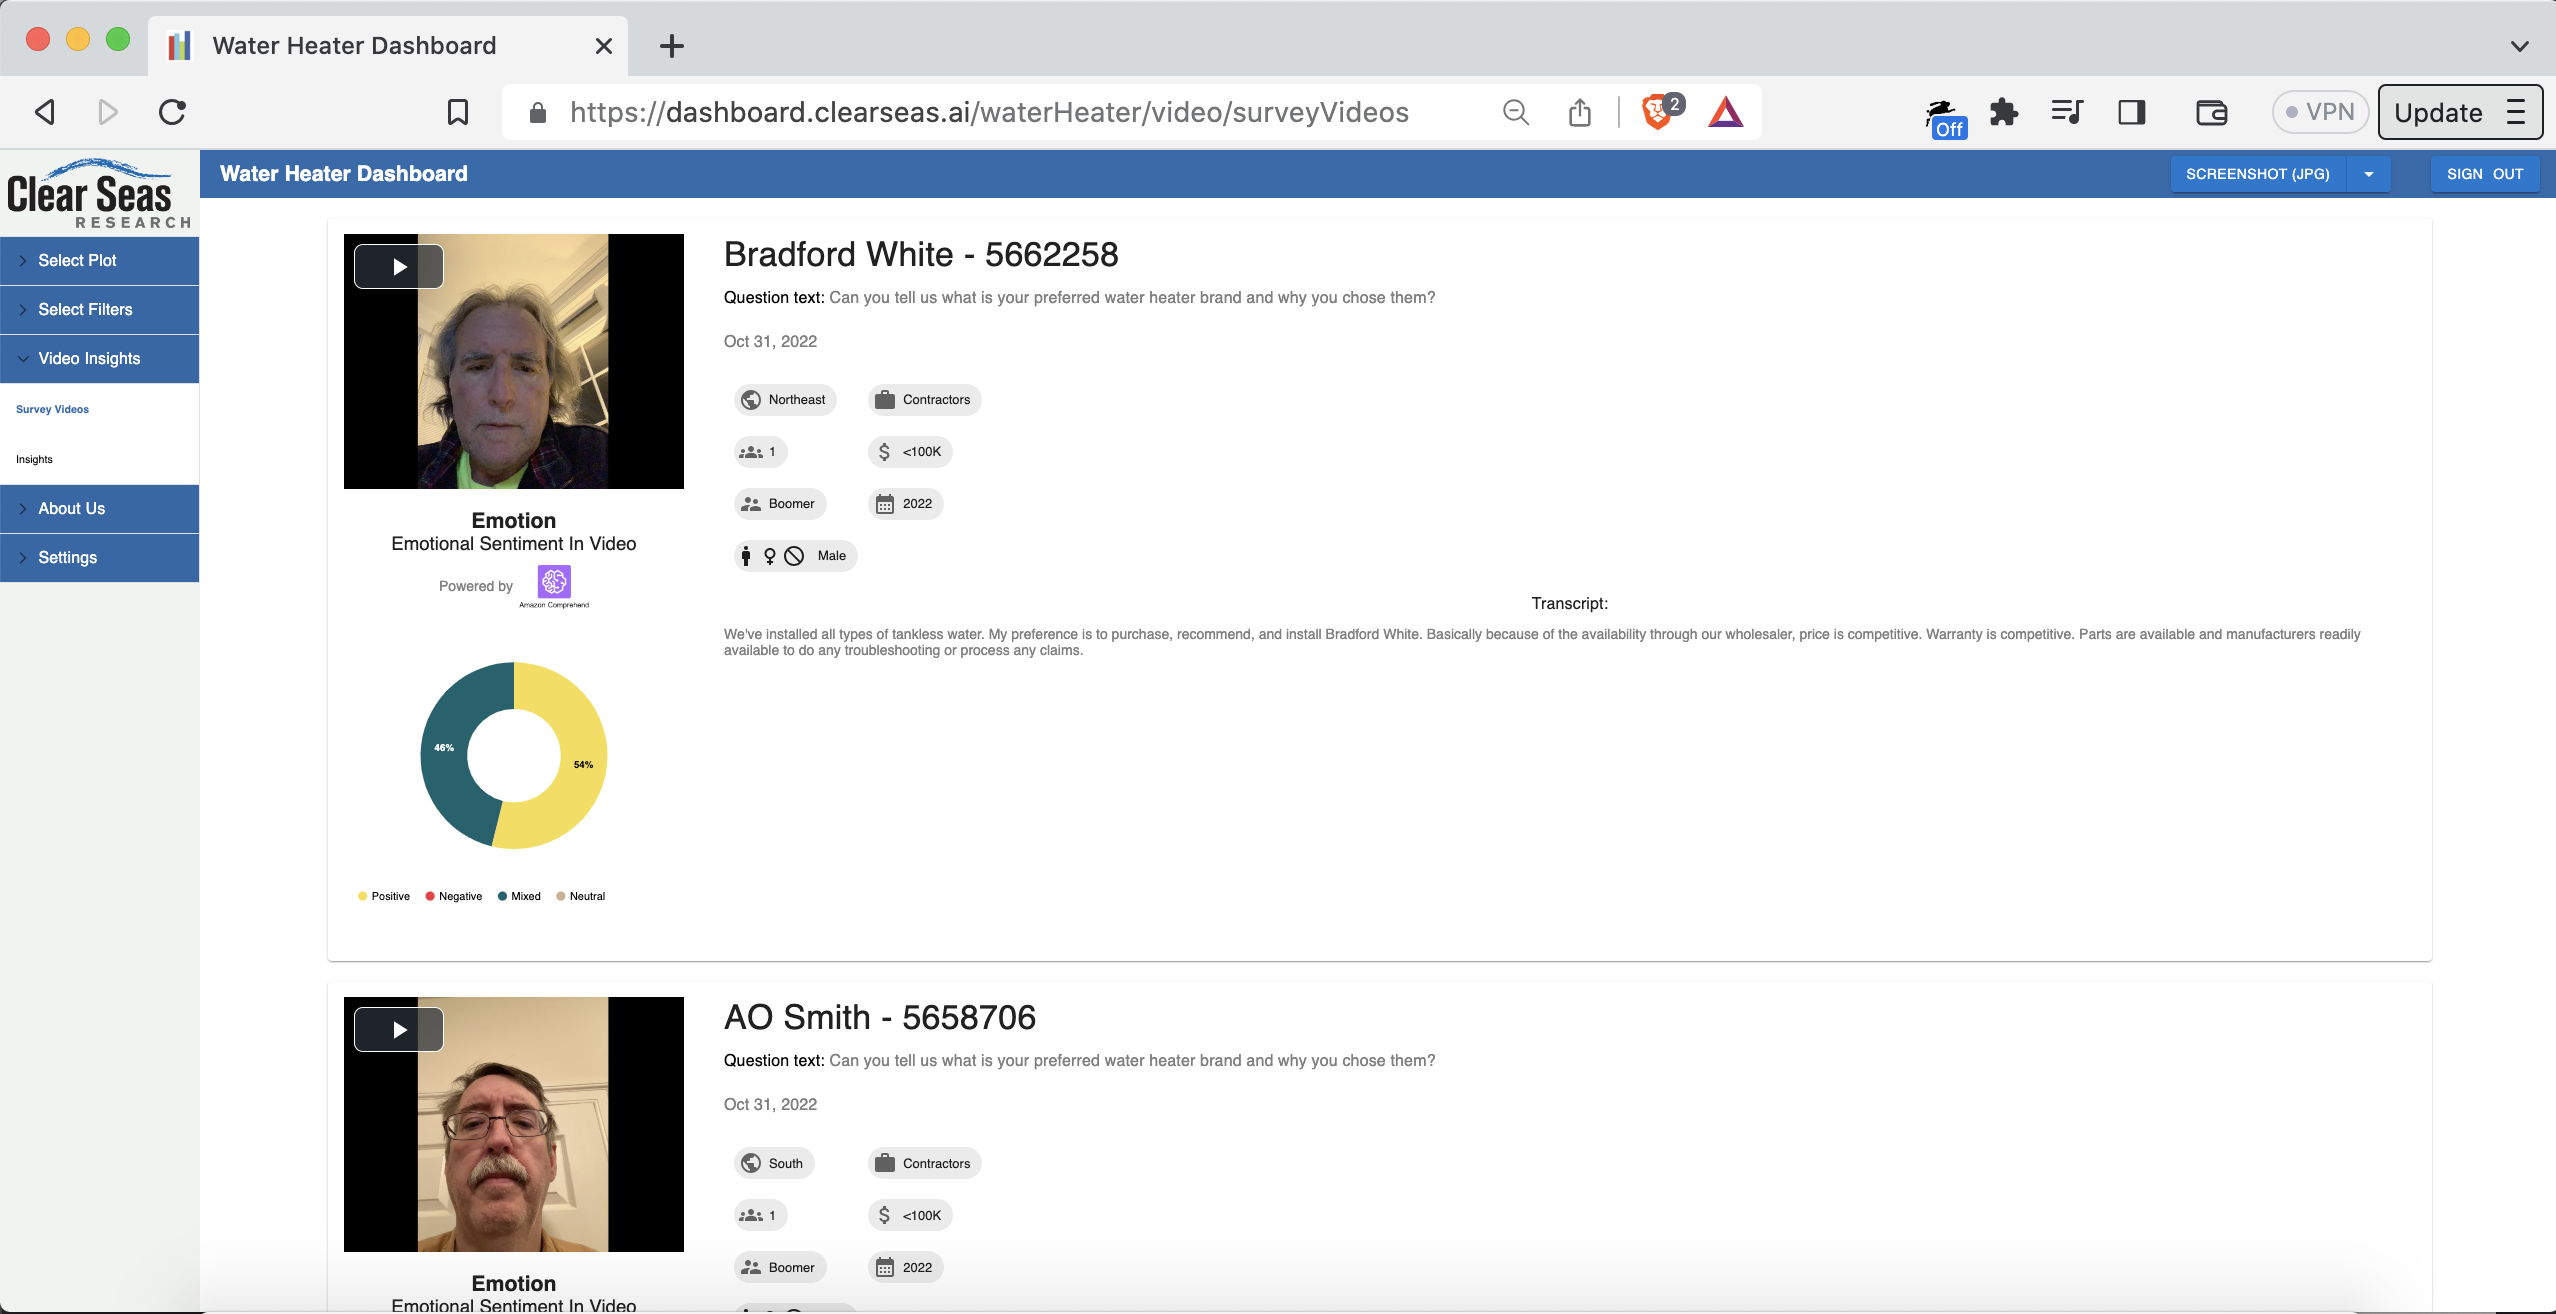Select the Water Heater Dashboard browser tab
Screen dimensions: 2556x1314
pos(354,45)
